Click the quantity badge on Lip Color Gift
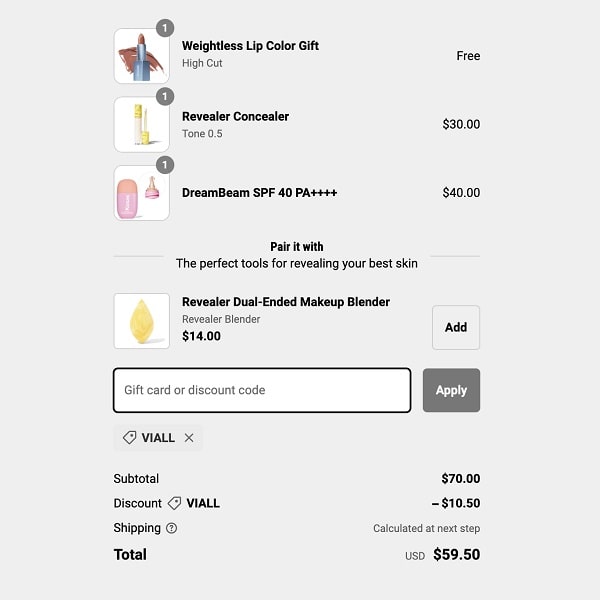This screenshot has height=600, width=600. 165,28
